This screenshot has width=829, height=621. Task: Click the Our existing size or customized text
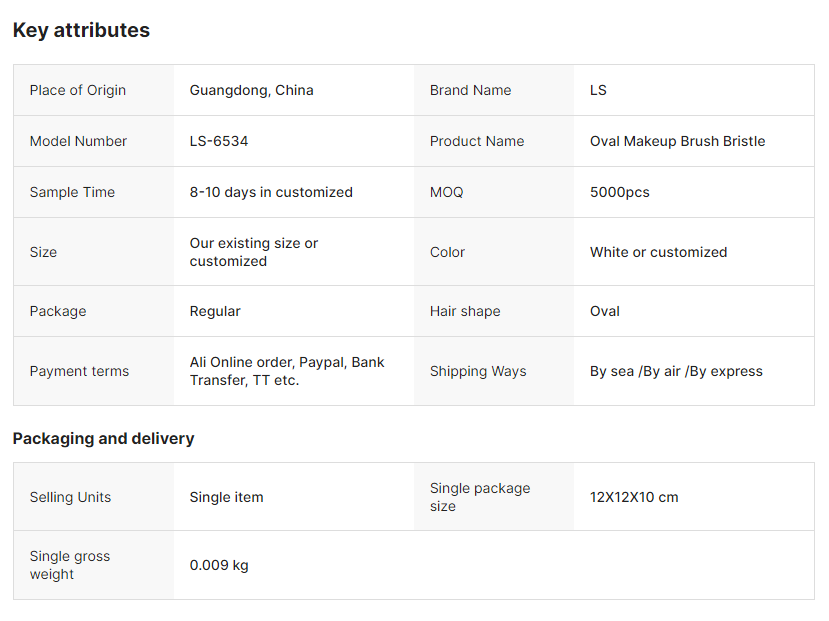pos(254,252)
